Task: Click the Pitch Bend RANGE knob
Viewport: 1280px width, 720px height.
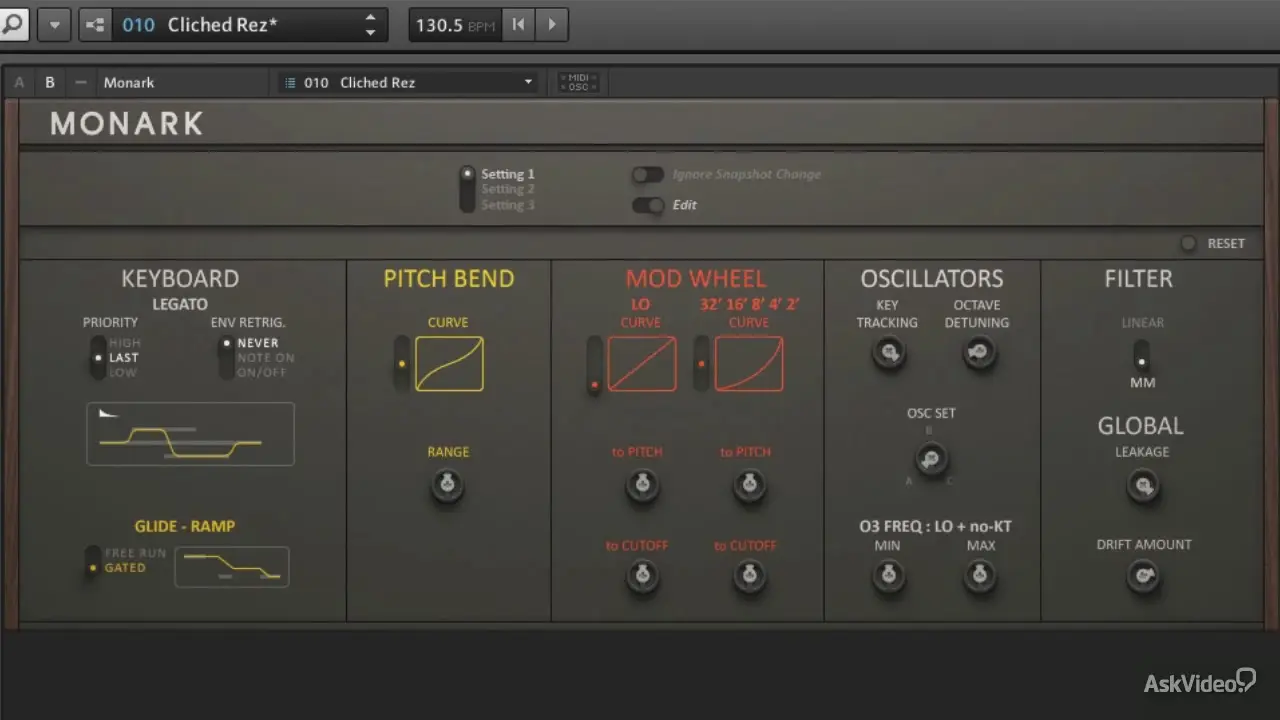Action: (447, 487)
